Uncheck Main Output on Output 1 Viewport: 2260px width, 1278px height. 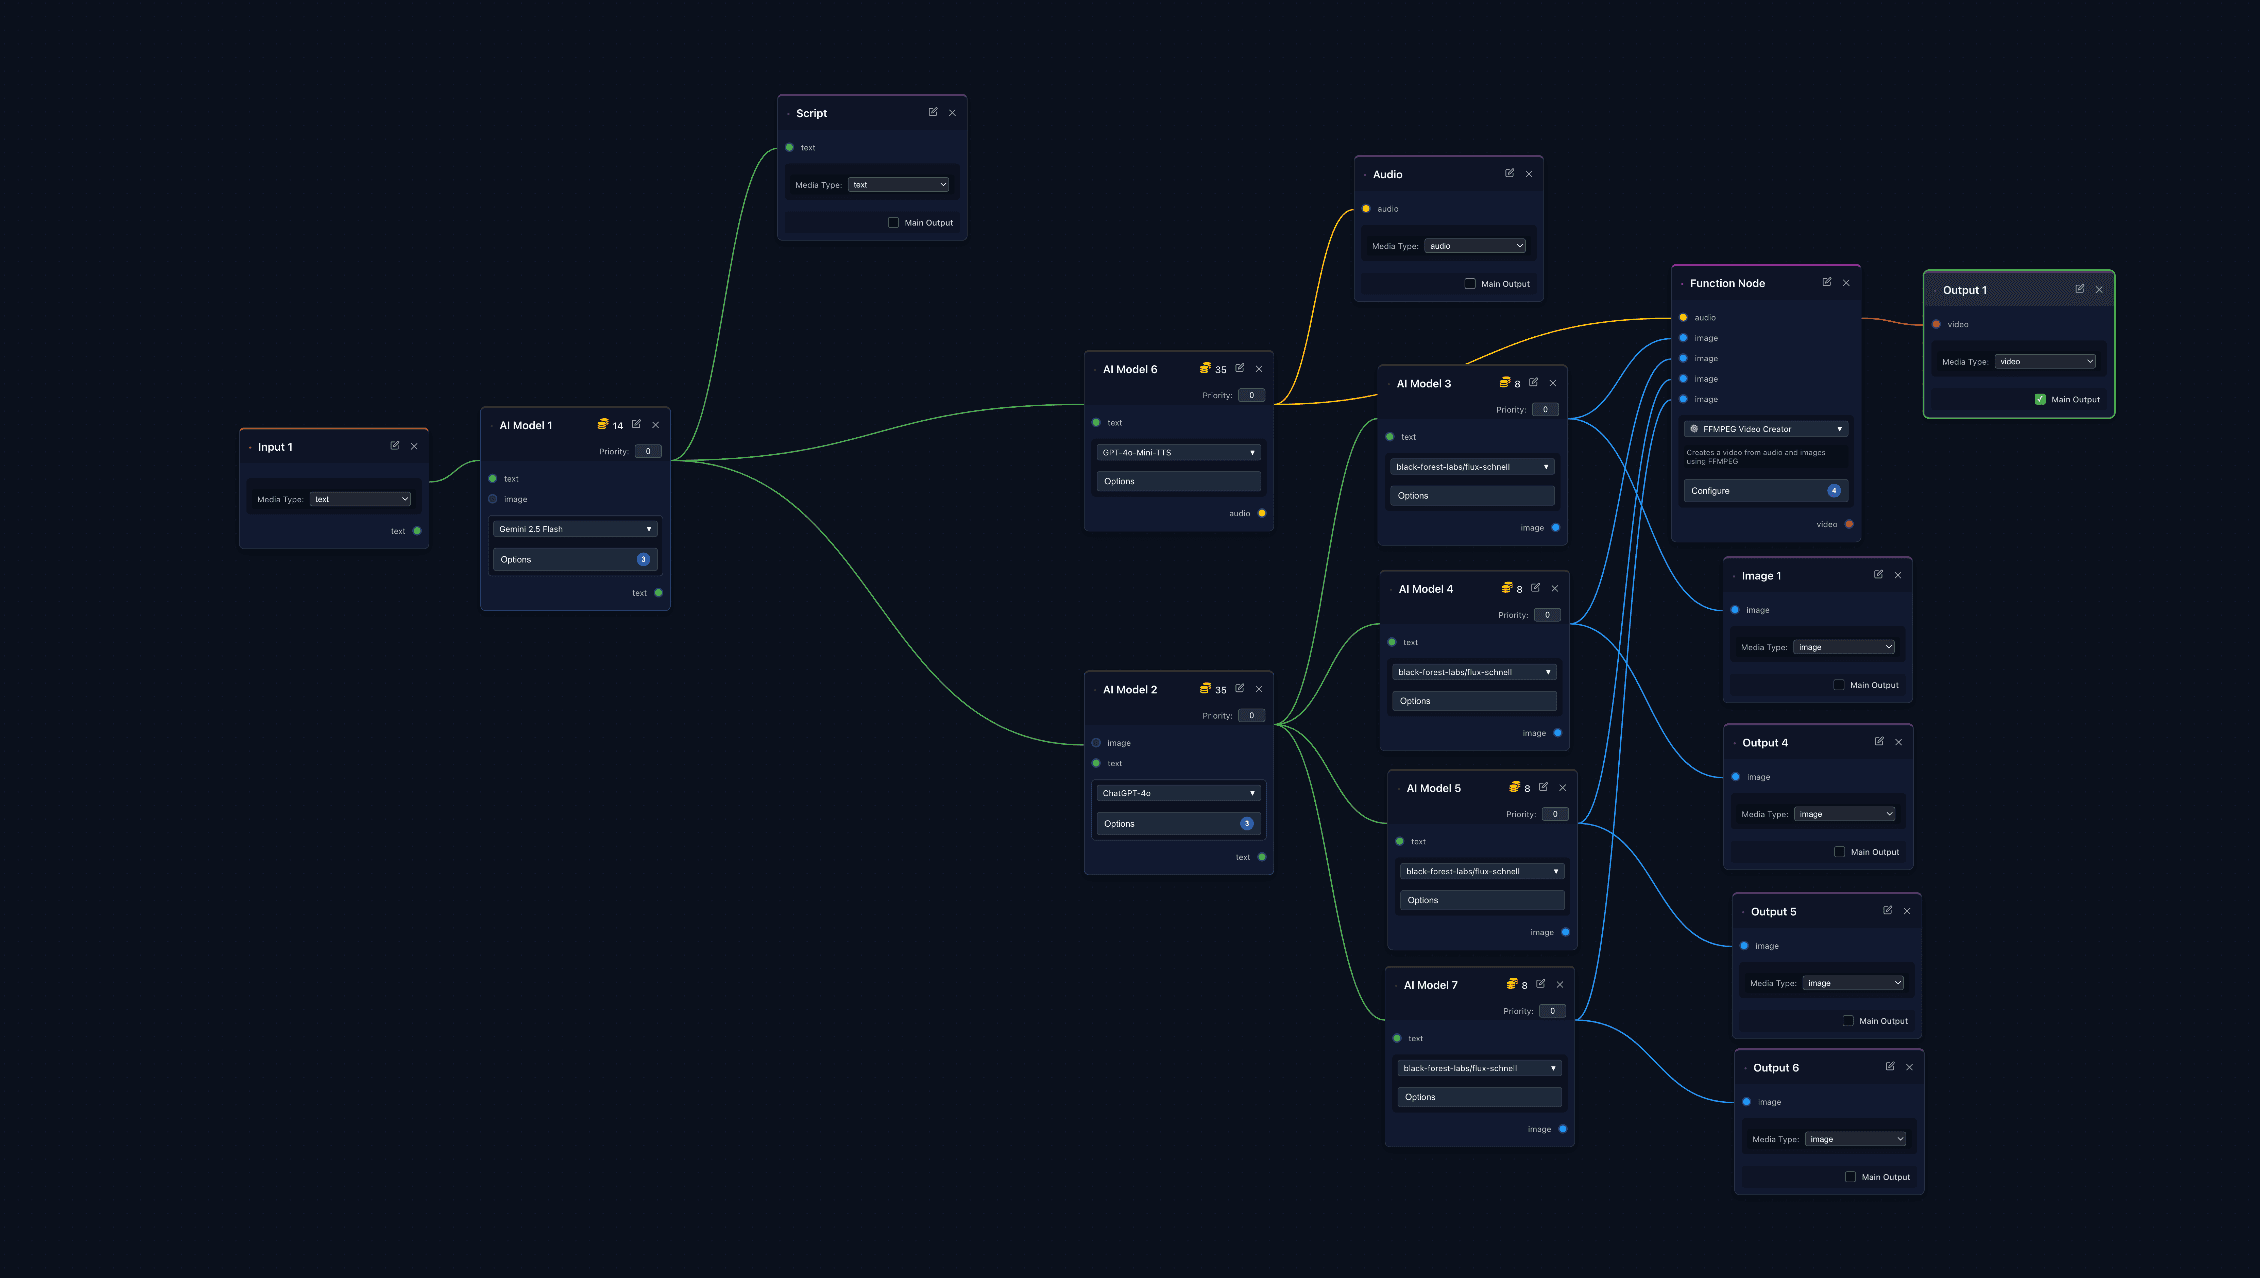pos(2040,398)
